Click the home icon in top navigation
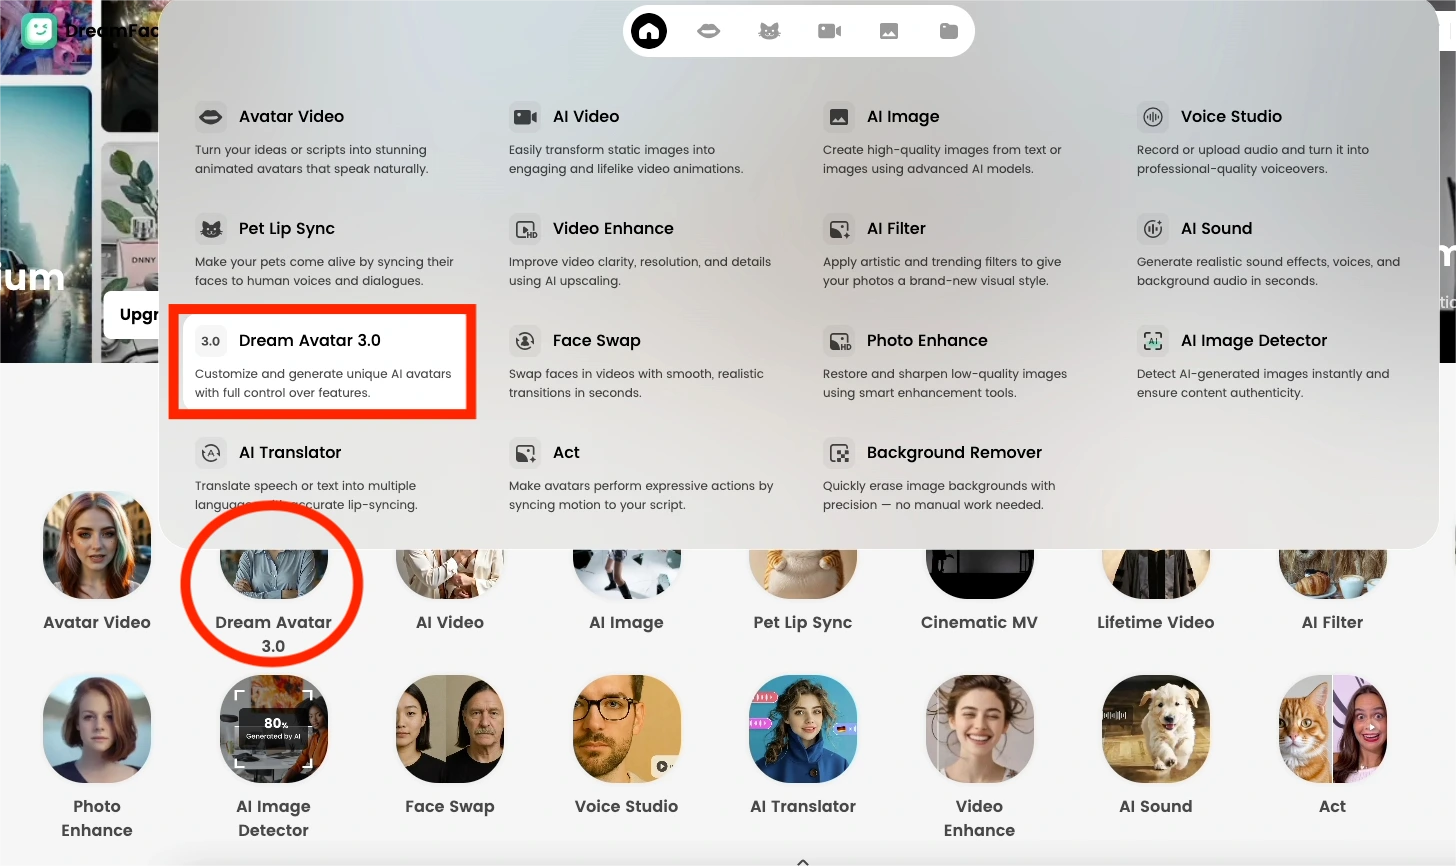The image size is (1456, 866). click(x=649, y=31)
